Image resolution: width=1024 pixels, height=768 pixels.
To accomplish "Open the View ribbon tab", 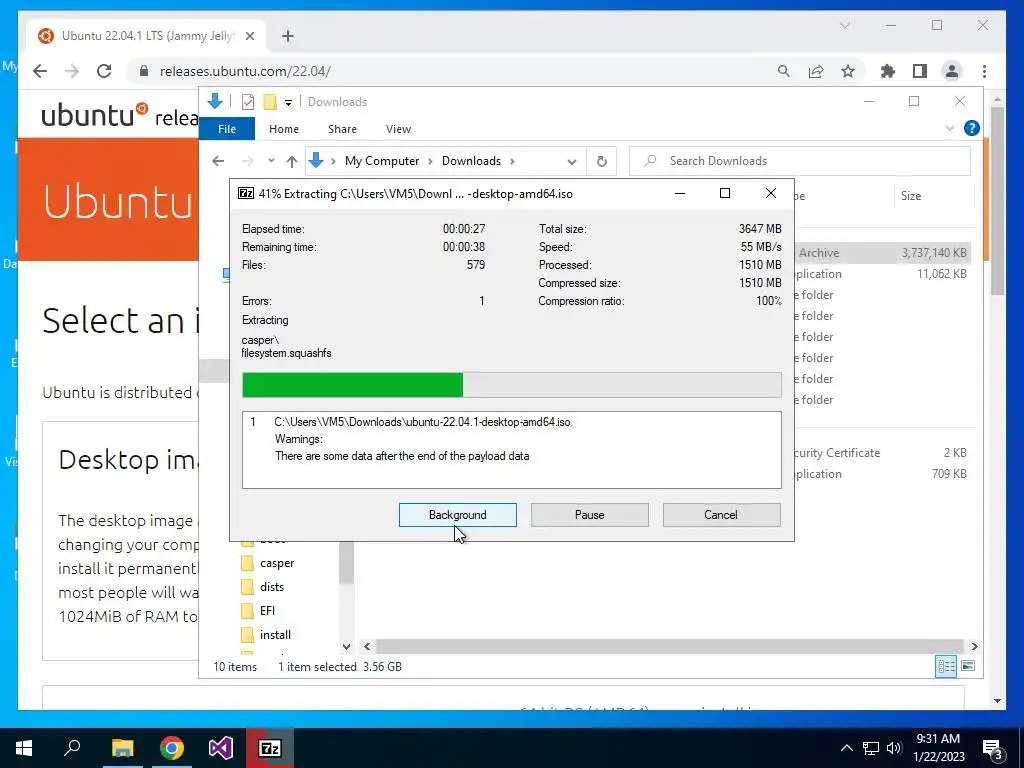I will coord(398,129).
